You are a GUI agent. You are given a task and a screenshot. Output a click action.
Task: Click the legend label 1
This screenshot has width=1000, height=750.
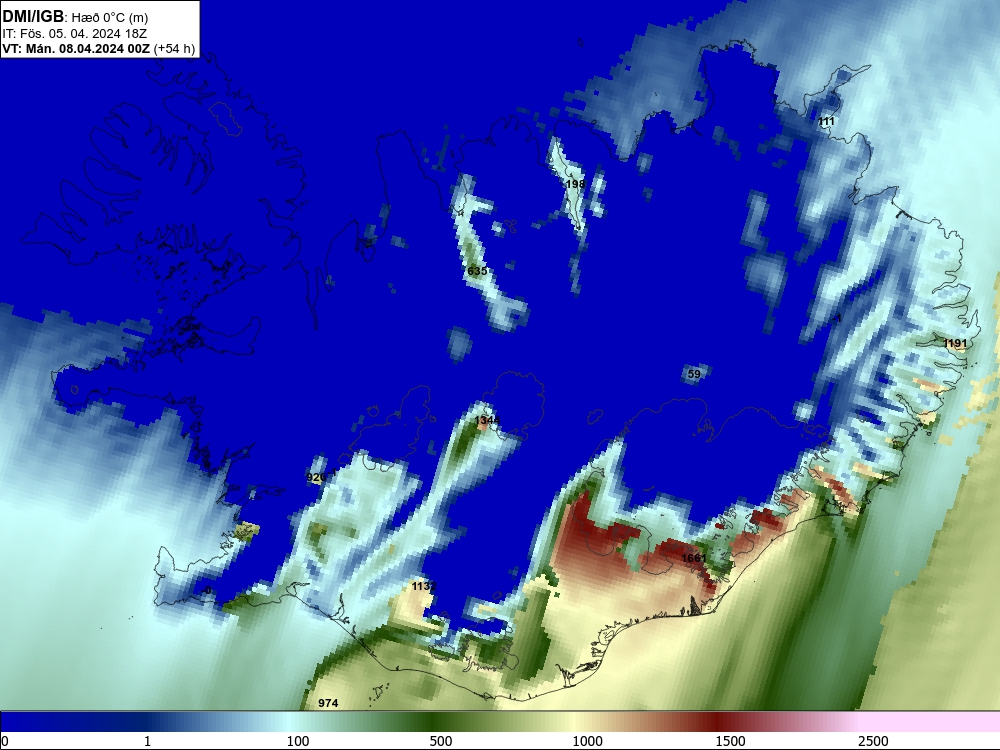point(147,741)
